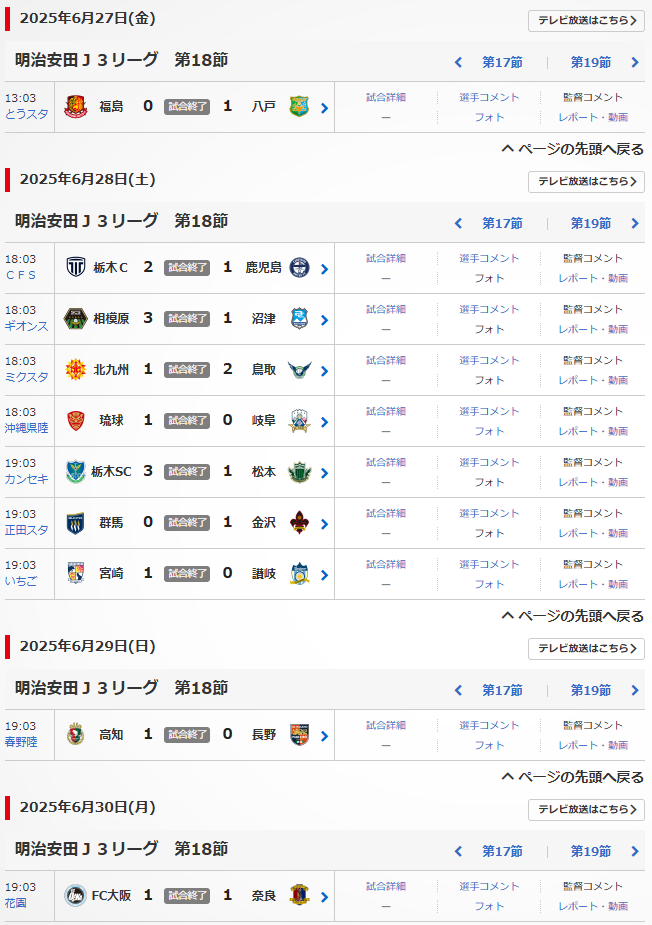
Task: Click テレビ放送はこちら button for June 29
Action: click(586, 648)
